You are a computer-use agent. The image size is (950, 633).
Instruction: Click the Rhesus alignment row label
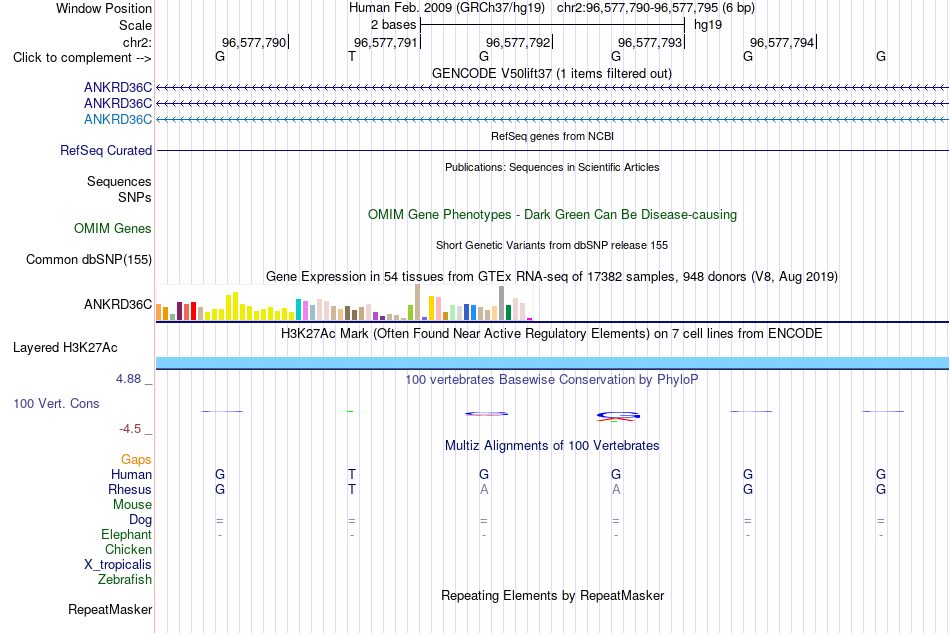tap(130, 489)
